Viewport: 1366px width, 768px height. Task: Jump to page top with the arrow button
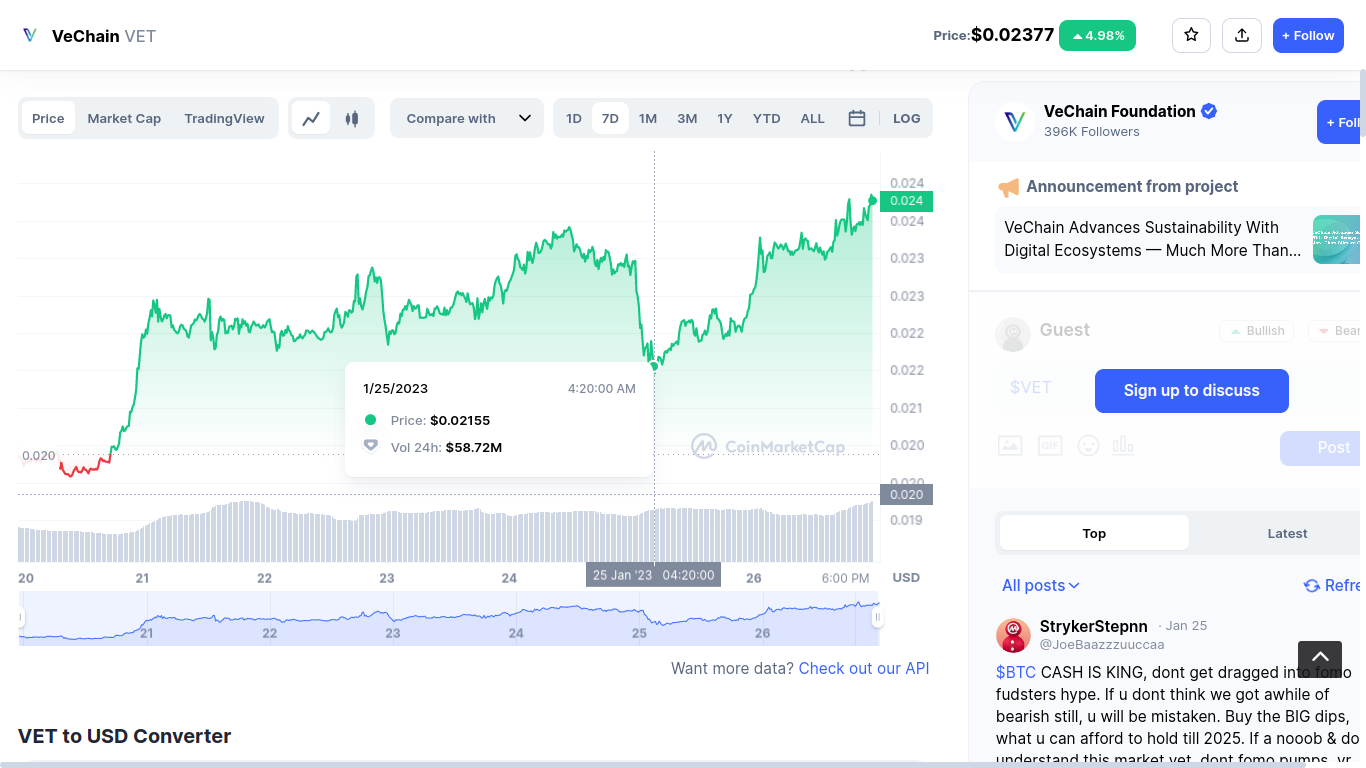pos(1320,657)
